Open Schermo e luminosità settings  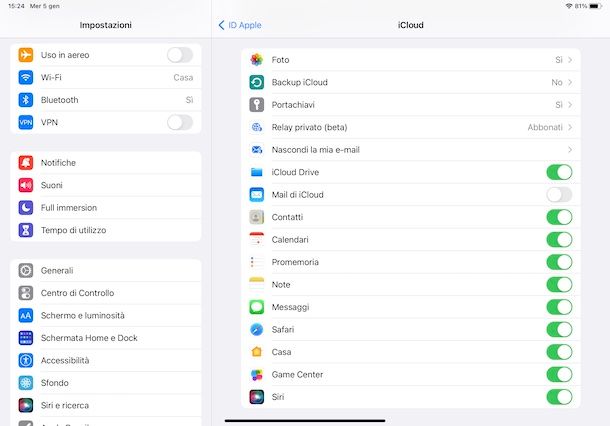[106, 316]
